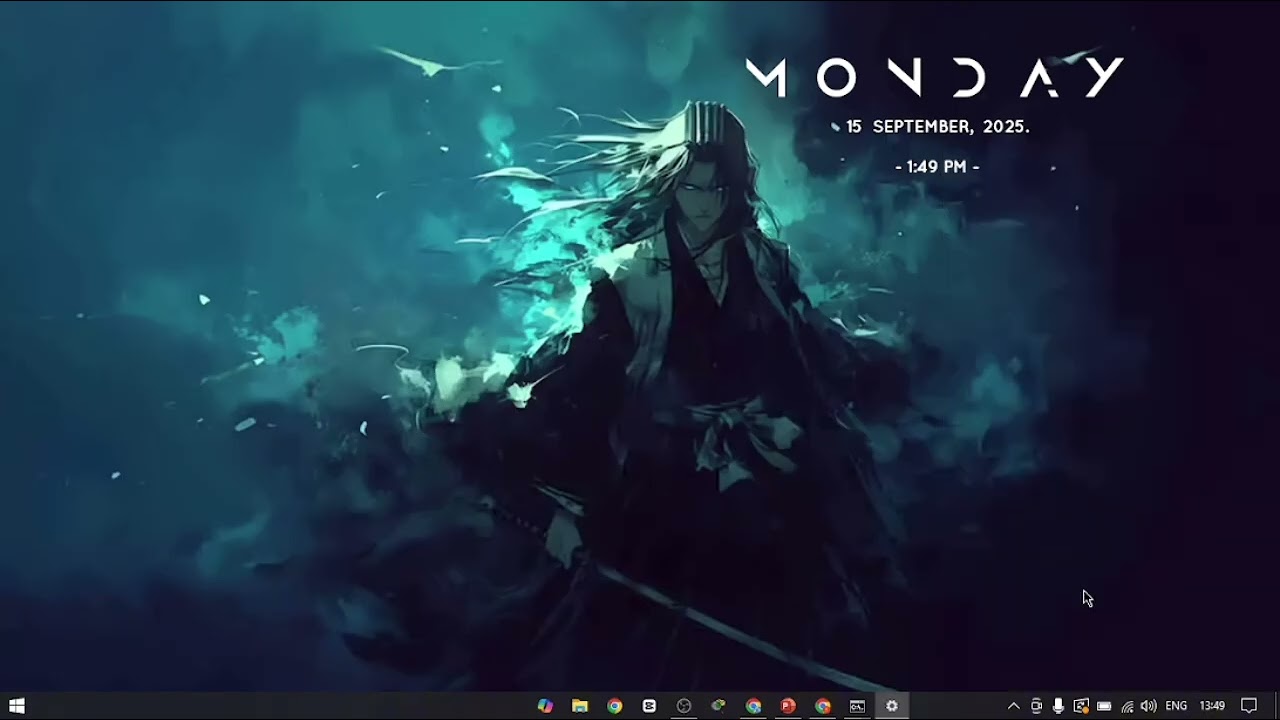Viewport: 1280px width, 720px height.
Task: Check battery status in the tray
Action: [x=1104, y=706]
